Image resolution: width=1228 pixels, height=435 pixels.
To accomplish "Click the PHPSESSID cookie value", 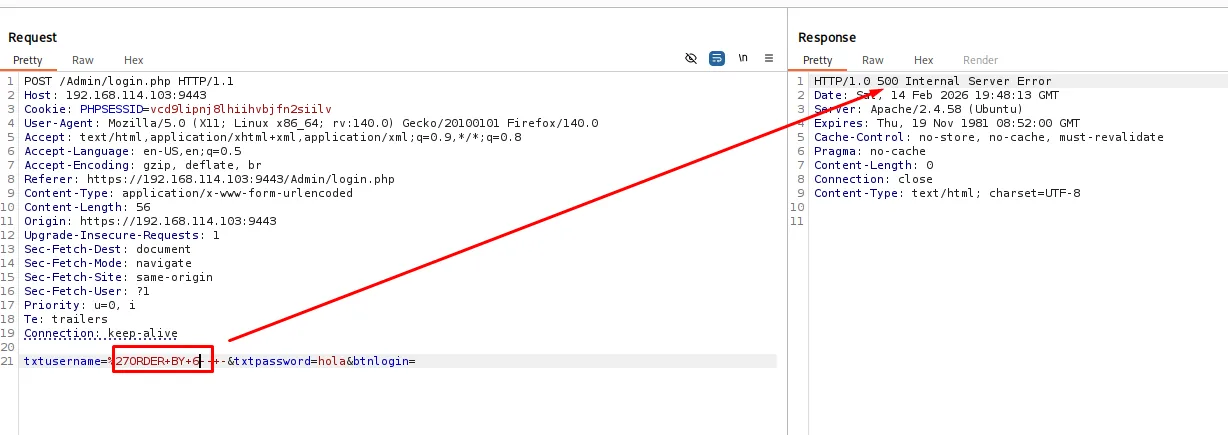I will pos(239,109).
